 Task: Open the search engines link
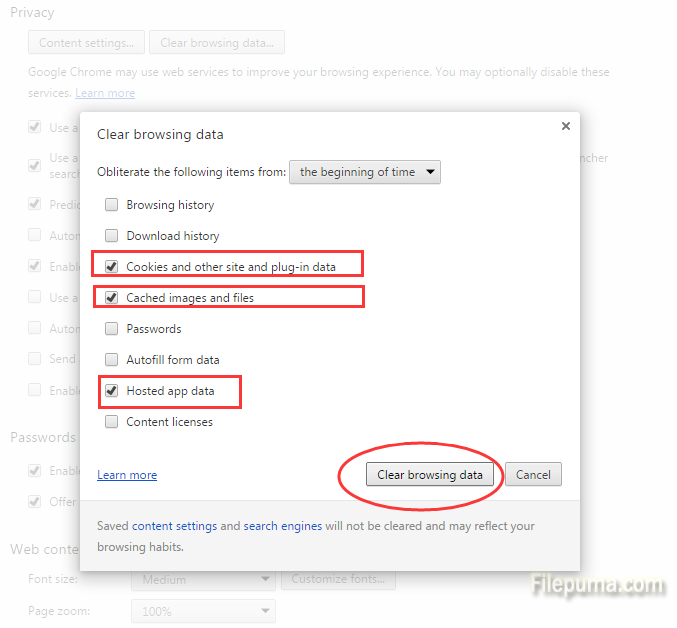pos(282,526)
